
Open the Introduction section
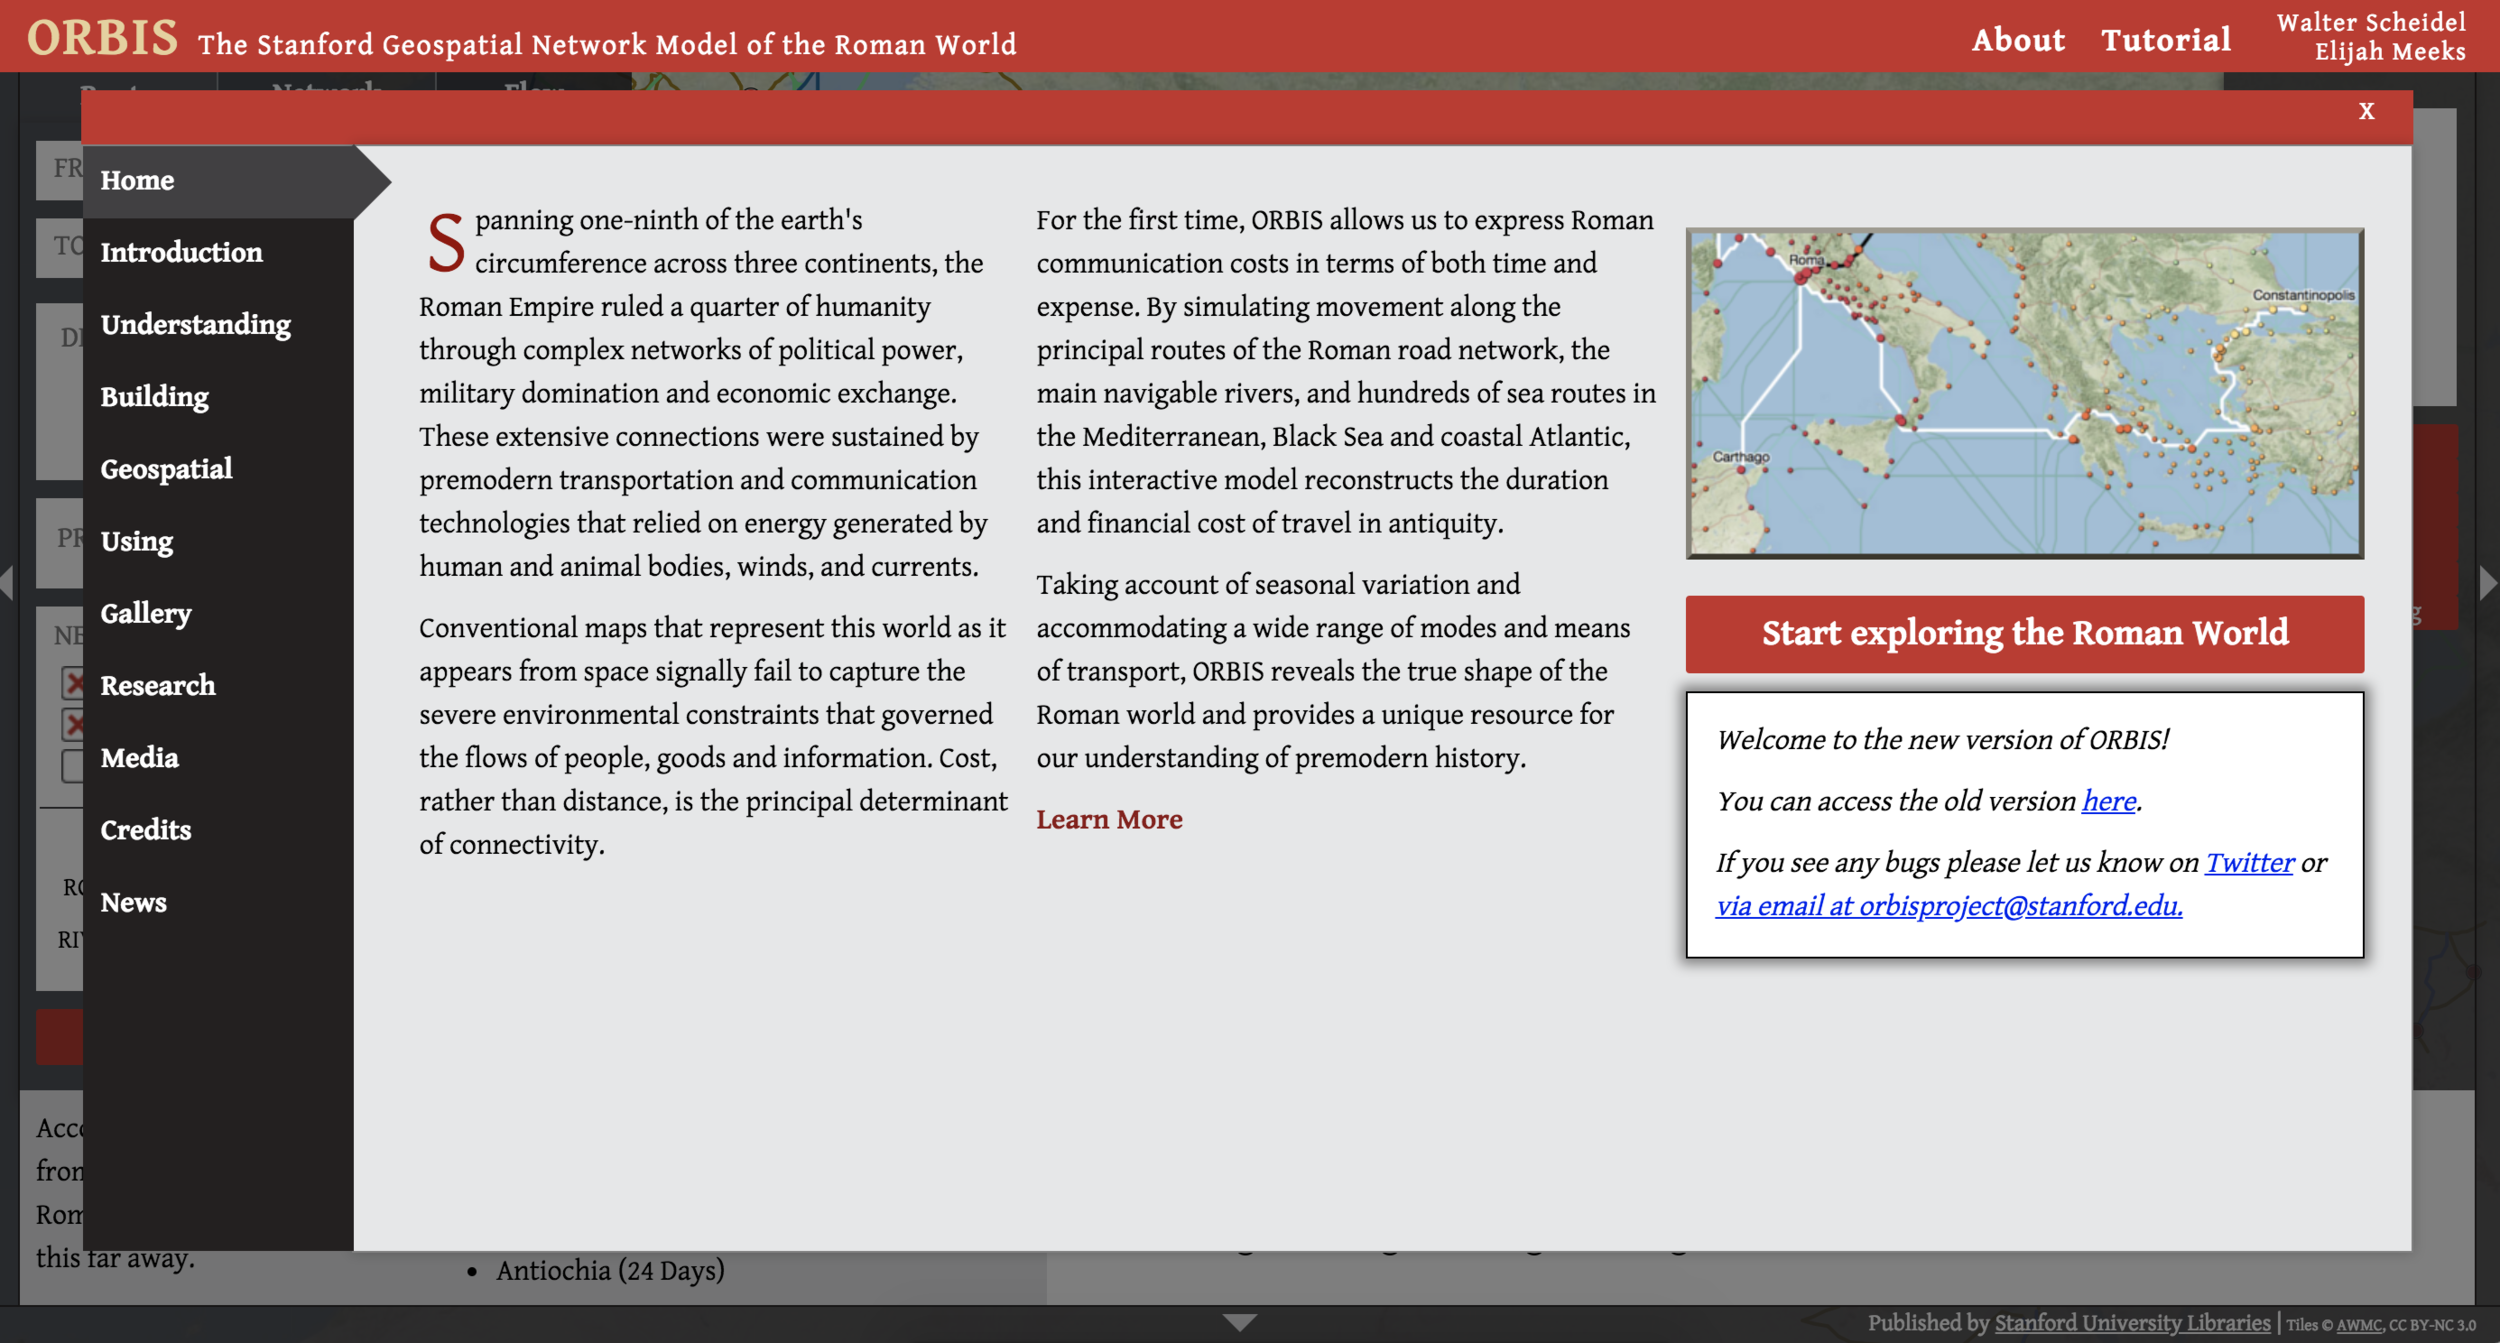(x=181, y=252)
